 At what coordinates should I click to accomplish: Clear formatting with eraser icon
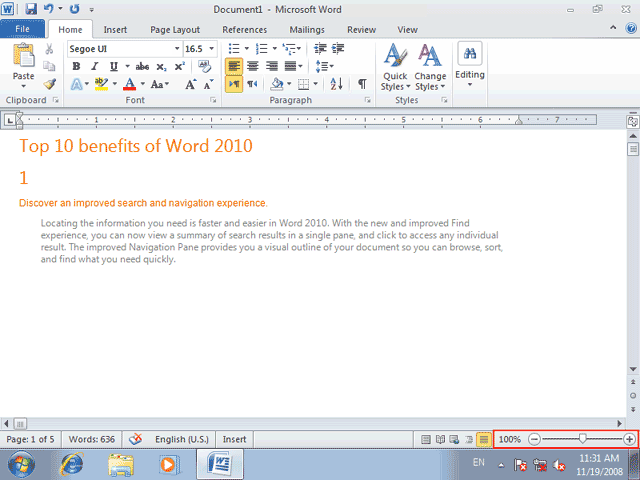point(204,66)
